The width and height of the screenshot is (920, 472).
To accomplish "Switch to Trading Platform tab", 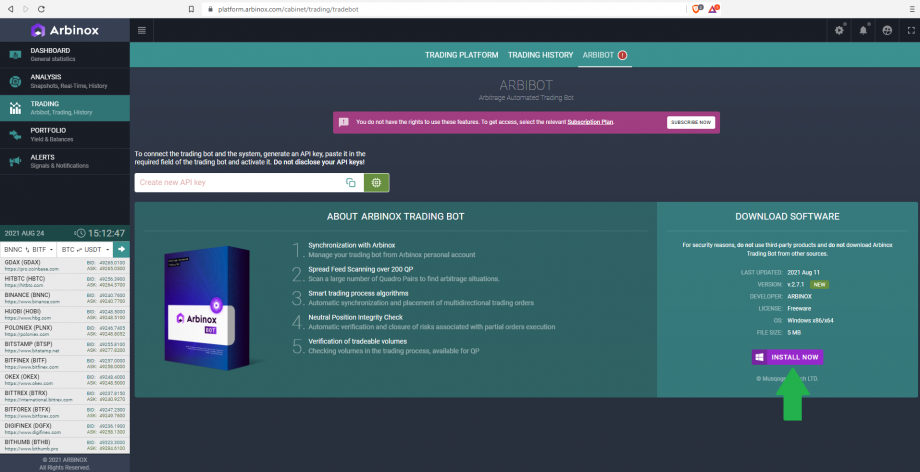I will pyautogui.click(x=462, y=55).
